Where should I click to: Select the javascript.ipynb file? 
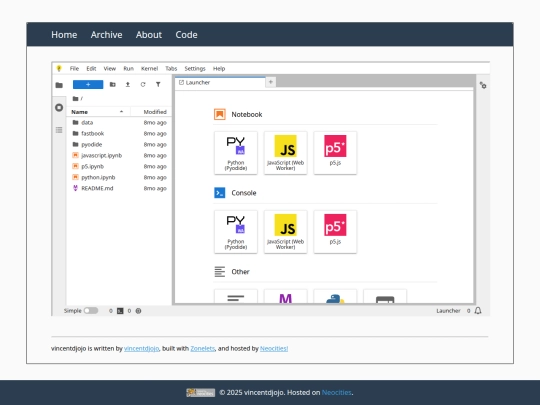click(119, 156)
